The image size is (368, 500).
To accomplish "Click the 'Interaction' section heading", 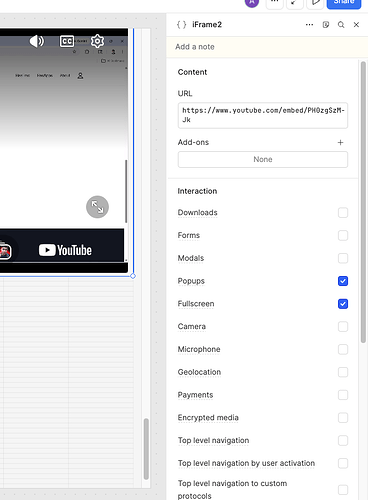I will (197, 191).
